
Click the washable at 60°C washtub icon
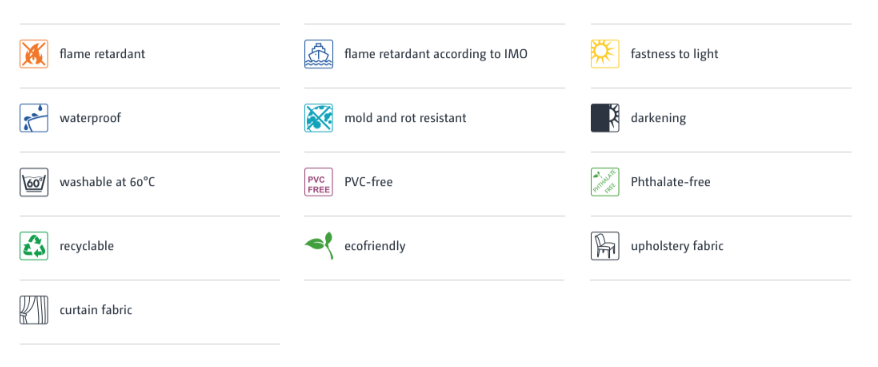[34, 182]
